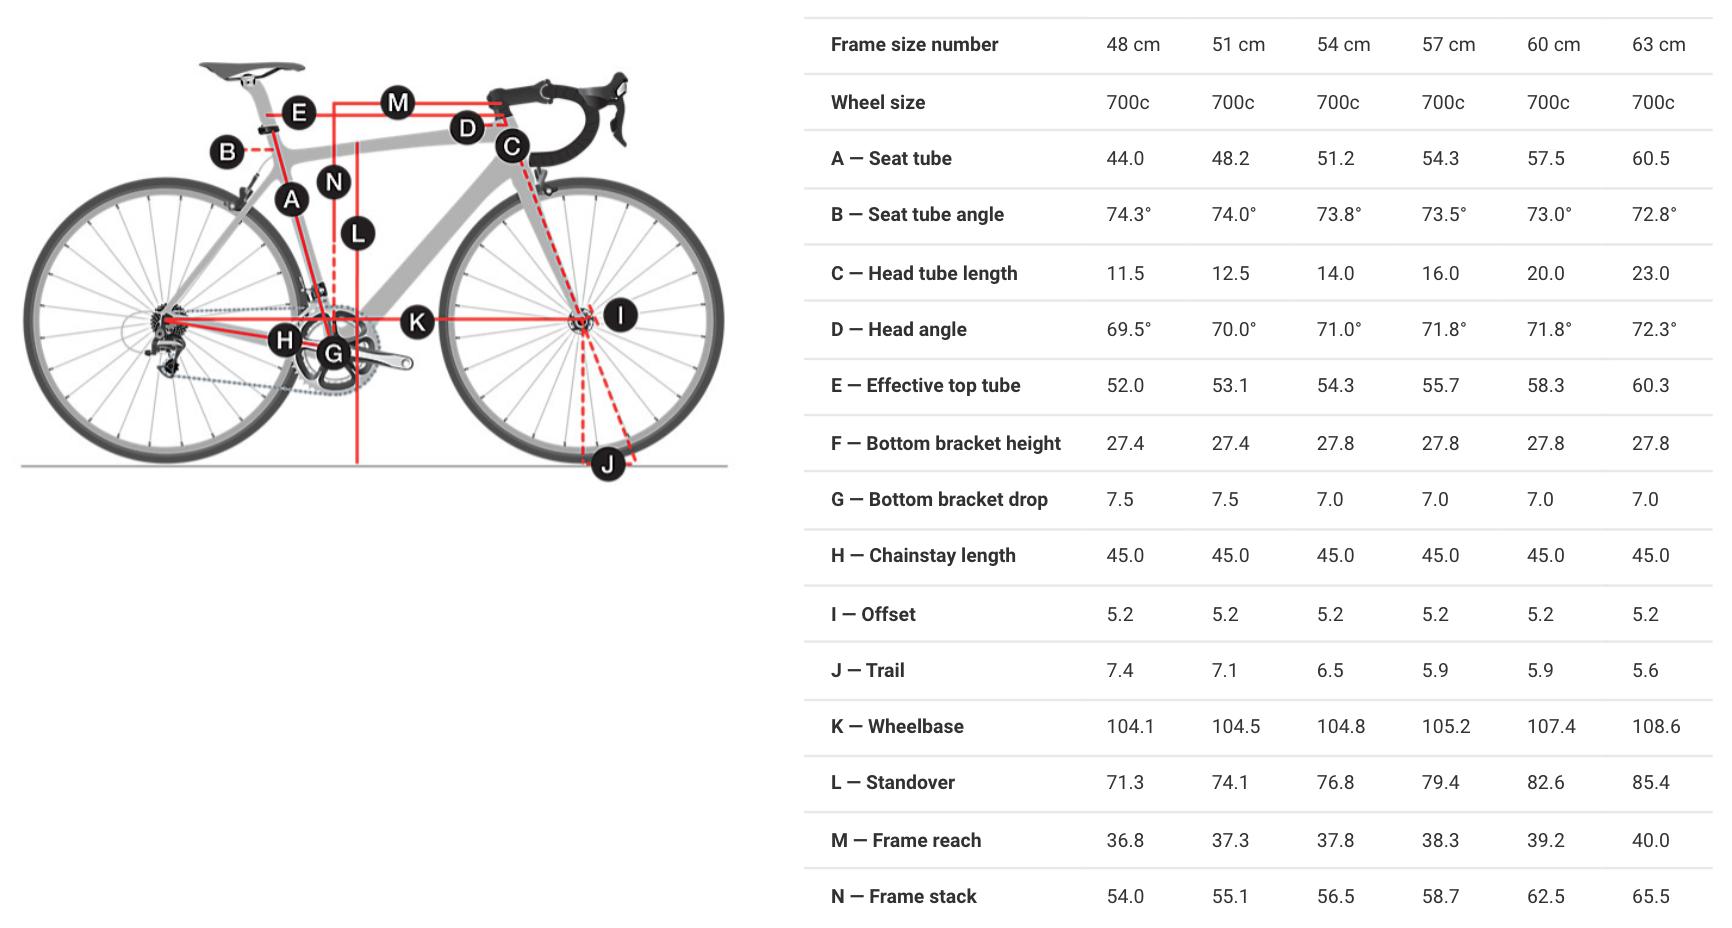Viewport: 1732px width, 928px height.
Task: Select the E marker circle near the saddle
Action: 298,112
